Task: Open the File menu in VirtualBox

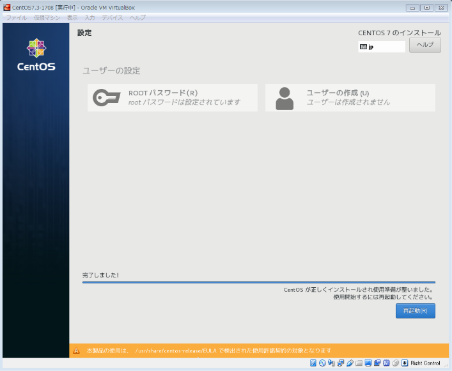Action: point(17,18)
